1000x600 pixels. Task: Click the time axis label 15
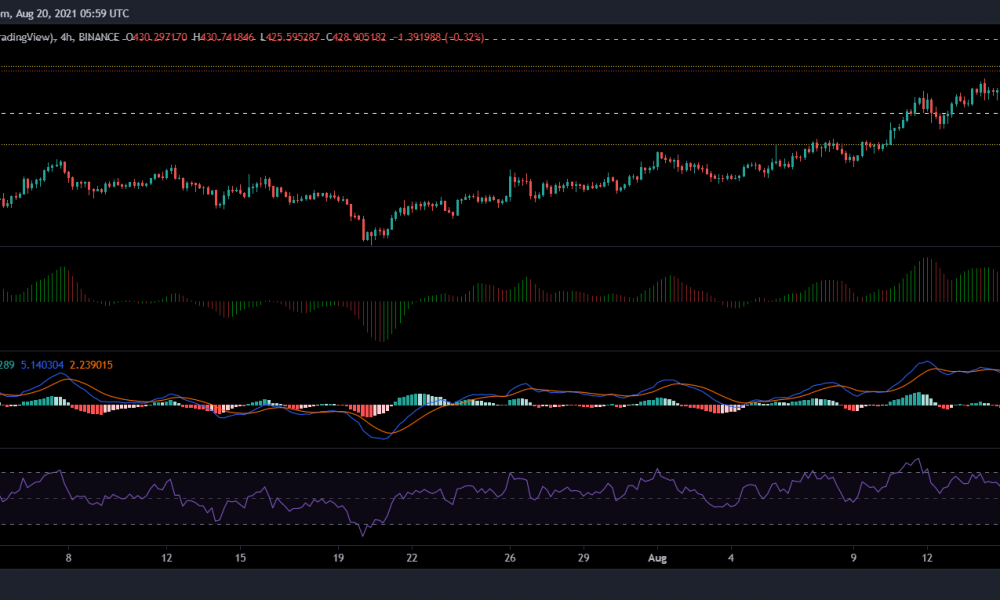click(240, 558)
